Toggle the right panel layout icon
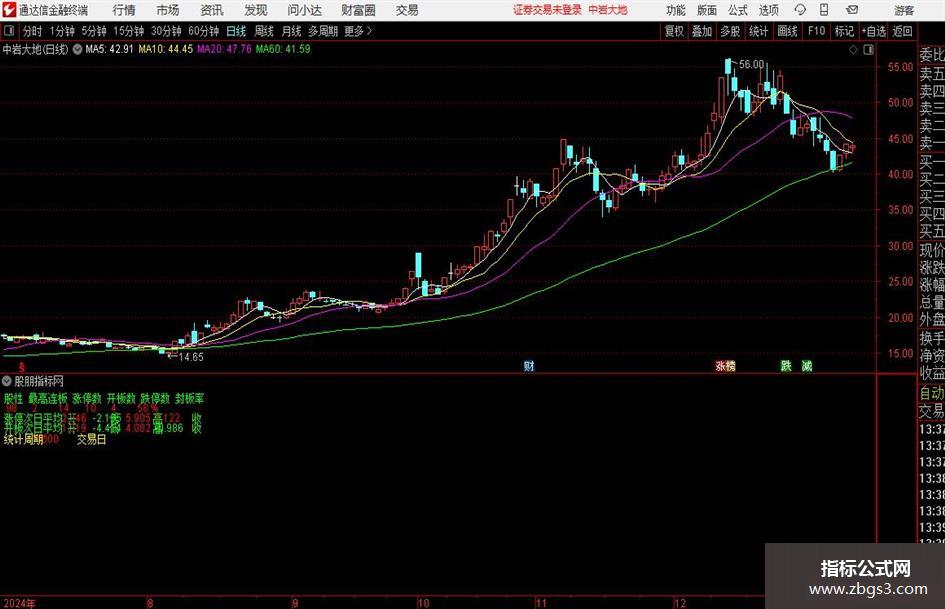 tap(868, 49)
